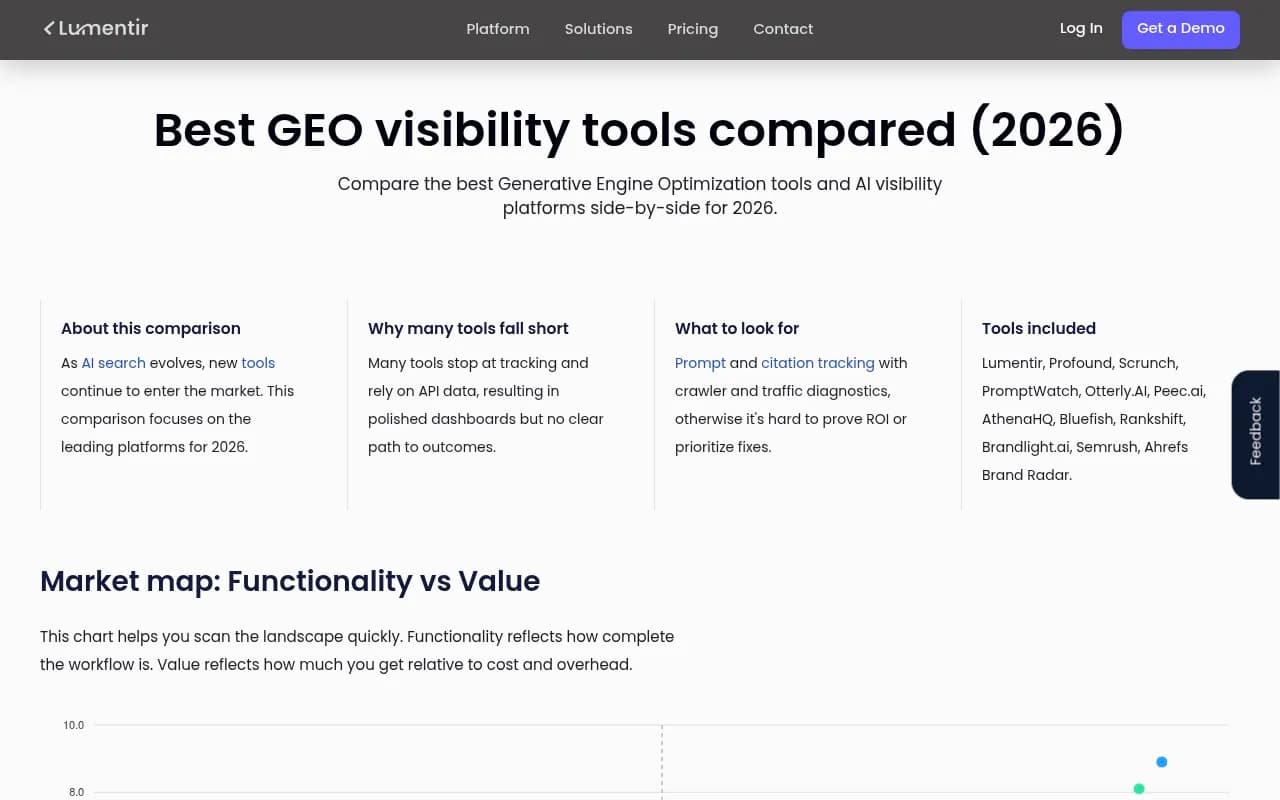The image size is (1280, 800).
Task: Click the "What to look for" heading
Action: (737, 328)
